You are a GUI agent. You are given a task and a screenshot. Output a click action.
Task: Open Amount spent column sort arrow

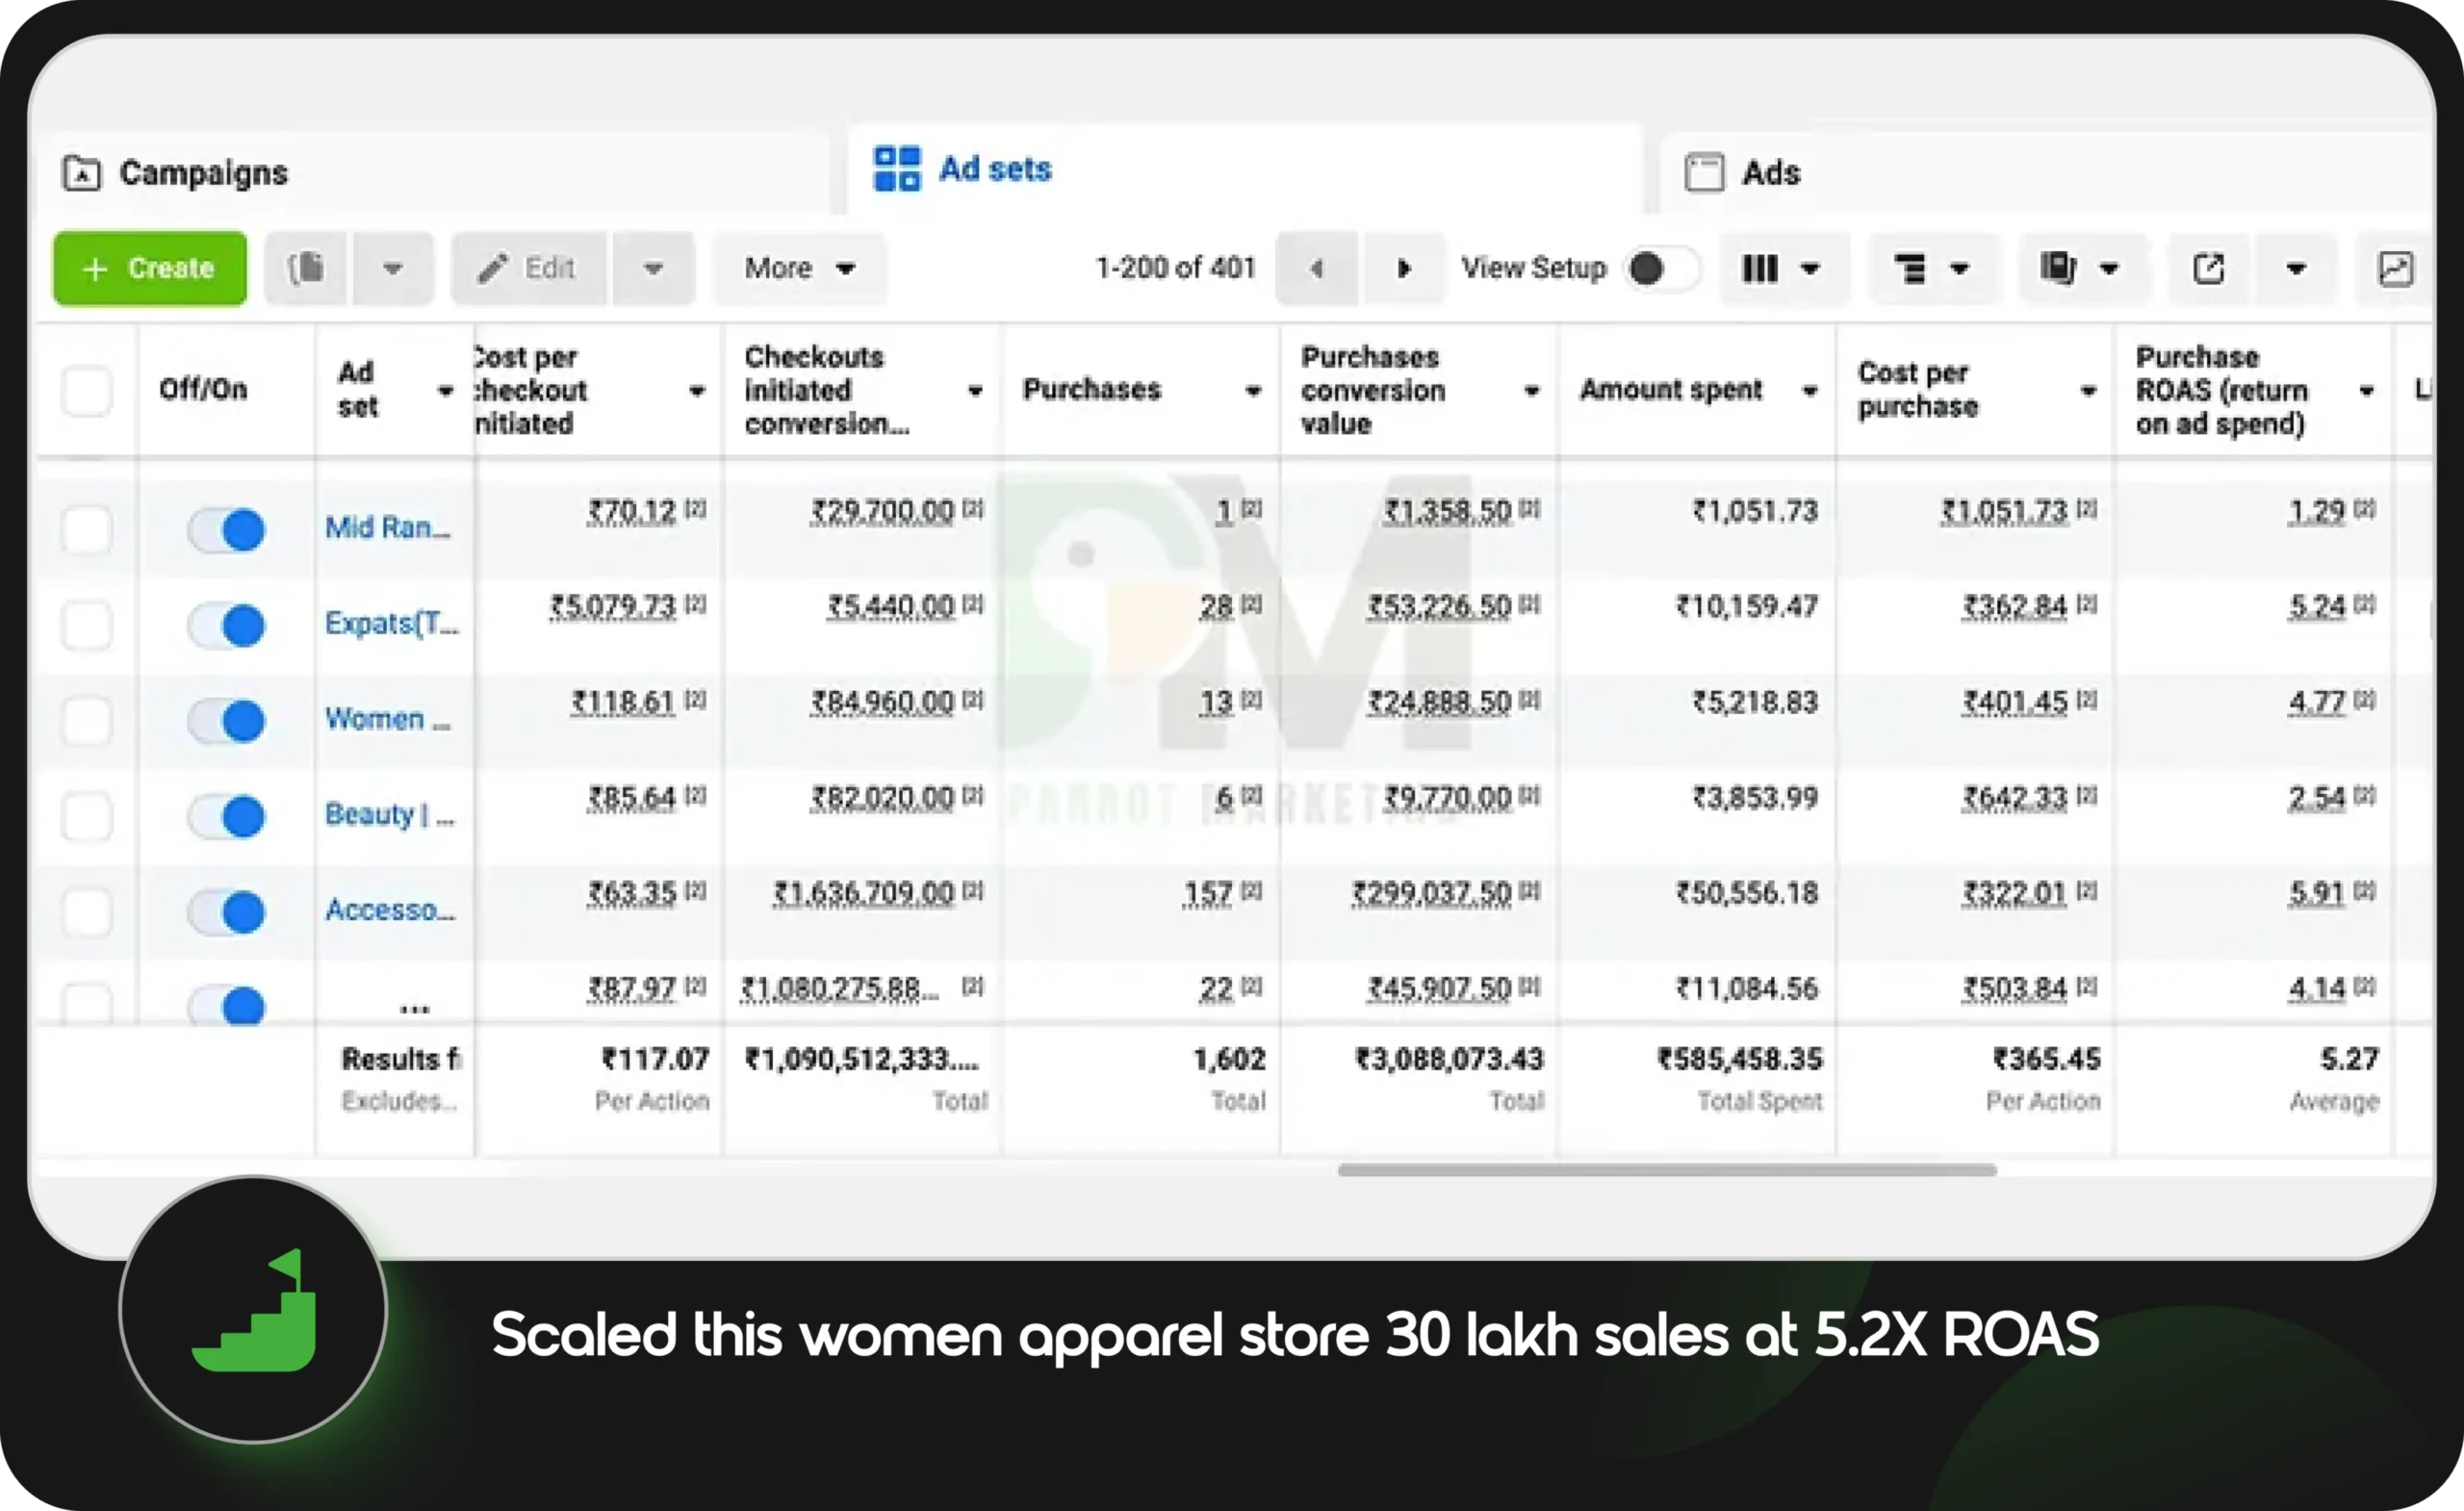[1809, 391]
